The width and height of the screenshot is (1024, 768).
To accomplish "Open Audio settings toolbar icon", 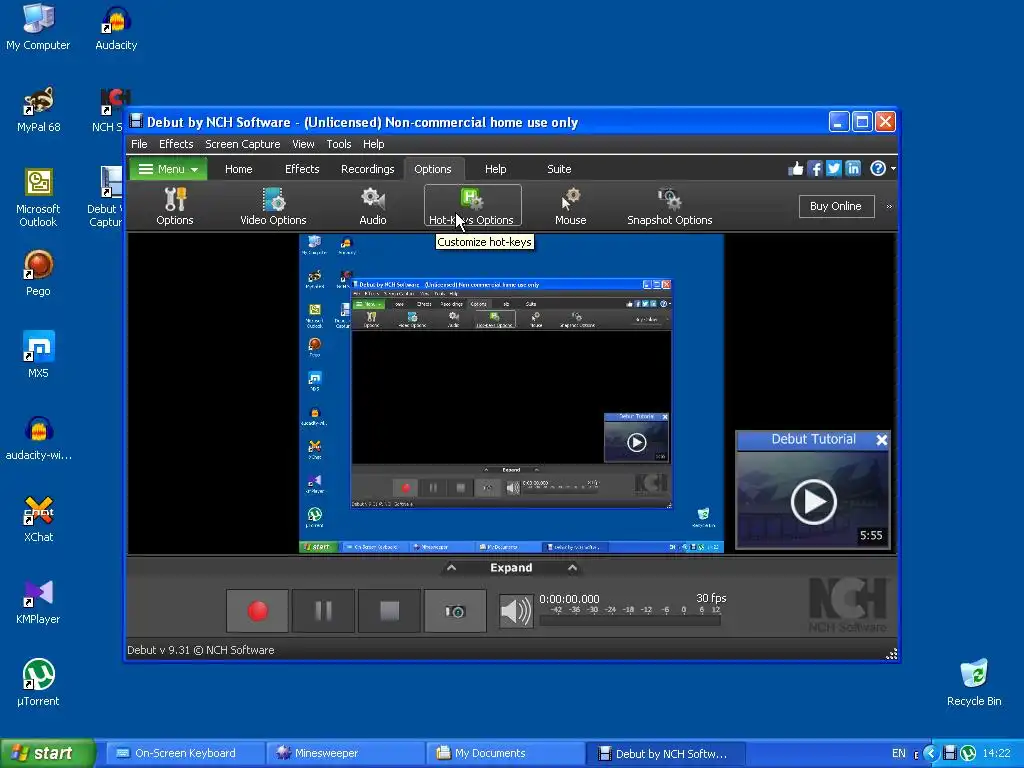I will click(x=372, y=206).
